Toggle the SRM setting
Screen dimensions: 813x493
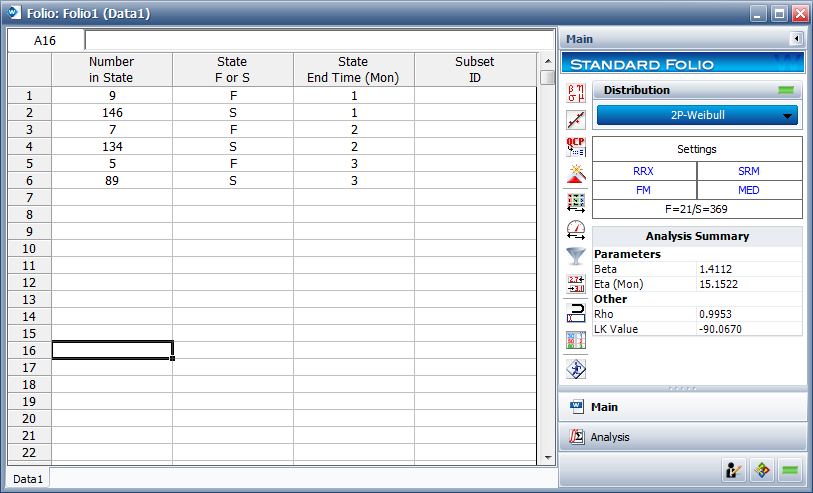pyautogui.click(x=749, y=171)
